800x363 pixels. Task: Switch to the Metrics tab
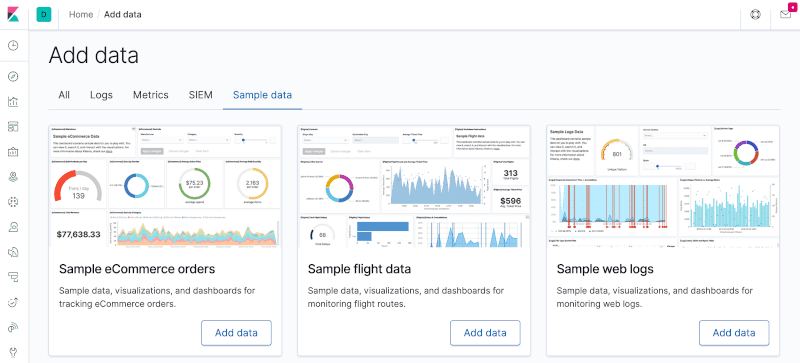151,95
